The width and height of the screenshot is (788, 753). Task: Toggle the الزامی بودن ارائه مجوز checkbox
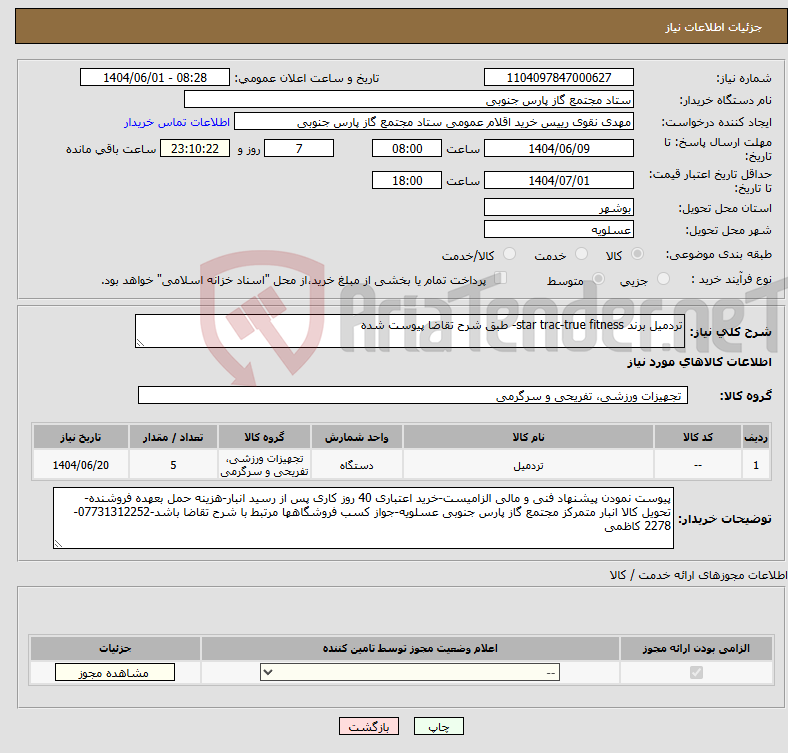point(696,672)
